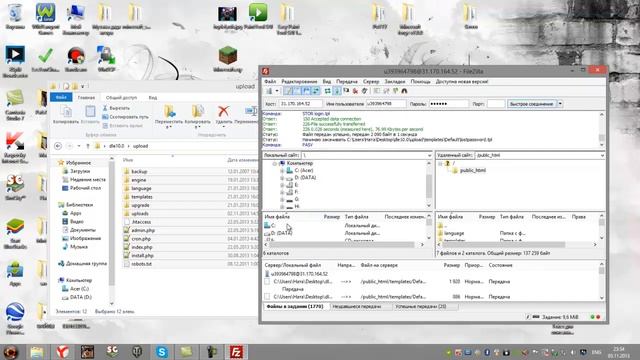Open FileZilla Вид menu

[327, 82]
